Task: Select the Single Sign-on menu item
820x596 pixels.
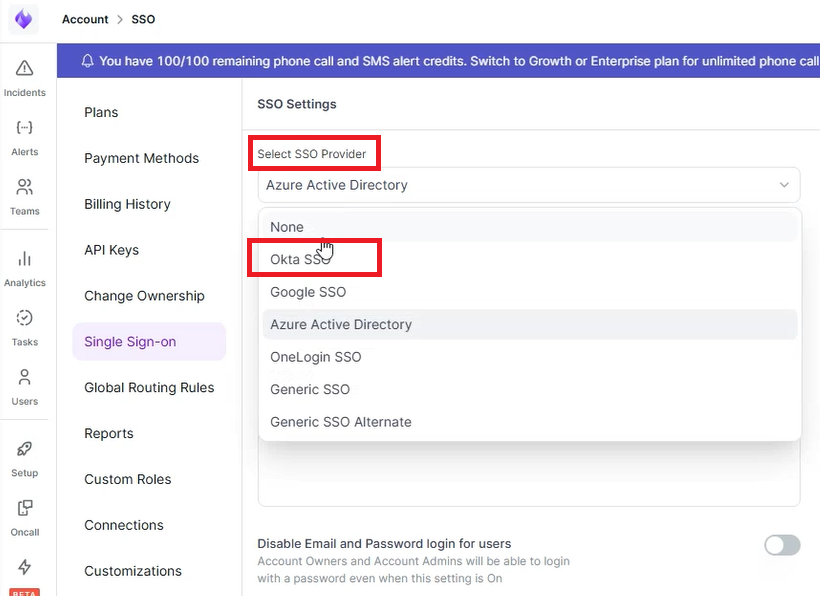Action: click(x=149, y=341)
